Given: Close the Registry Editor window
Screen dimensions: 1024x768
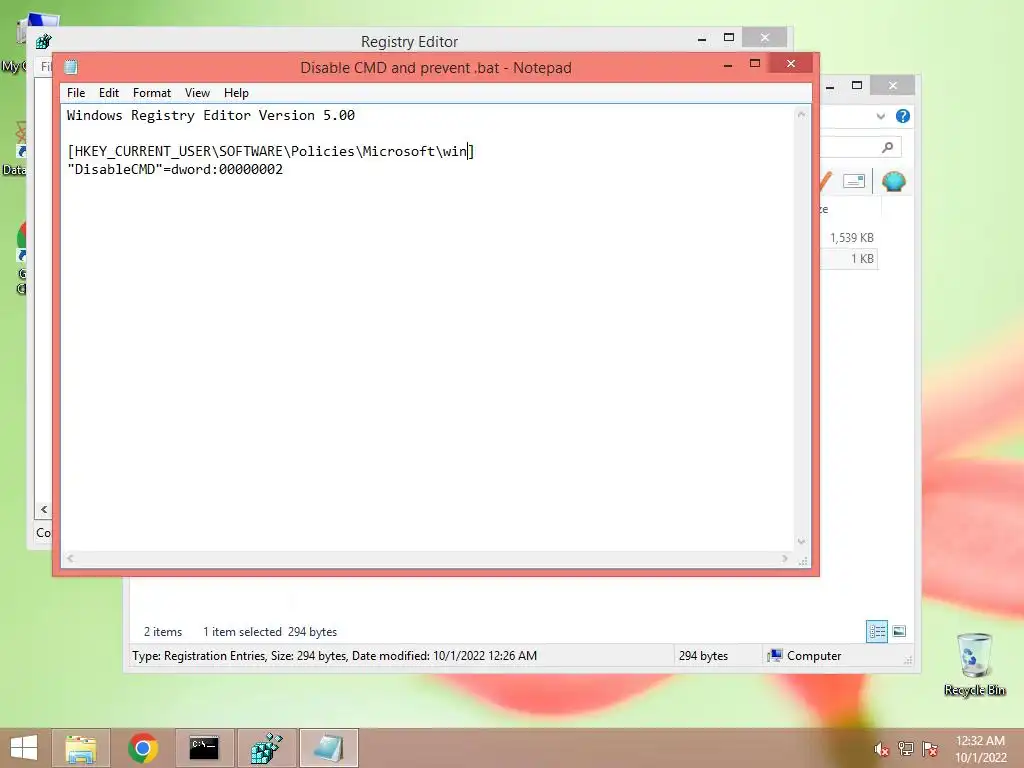Looking at the screenshot, I should [x=765, y=38].
